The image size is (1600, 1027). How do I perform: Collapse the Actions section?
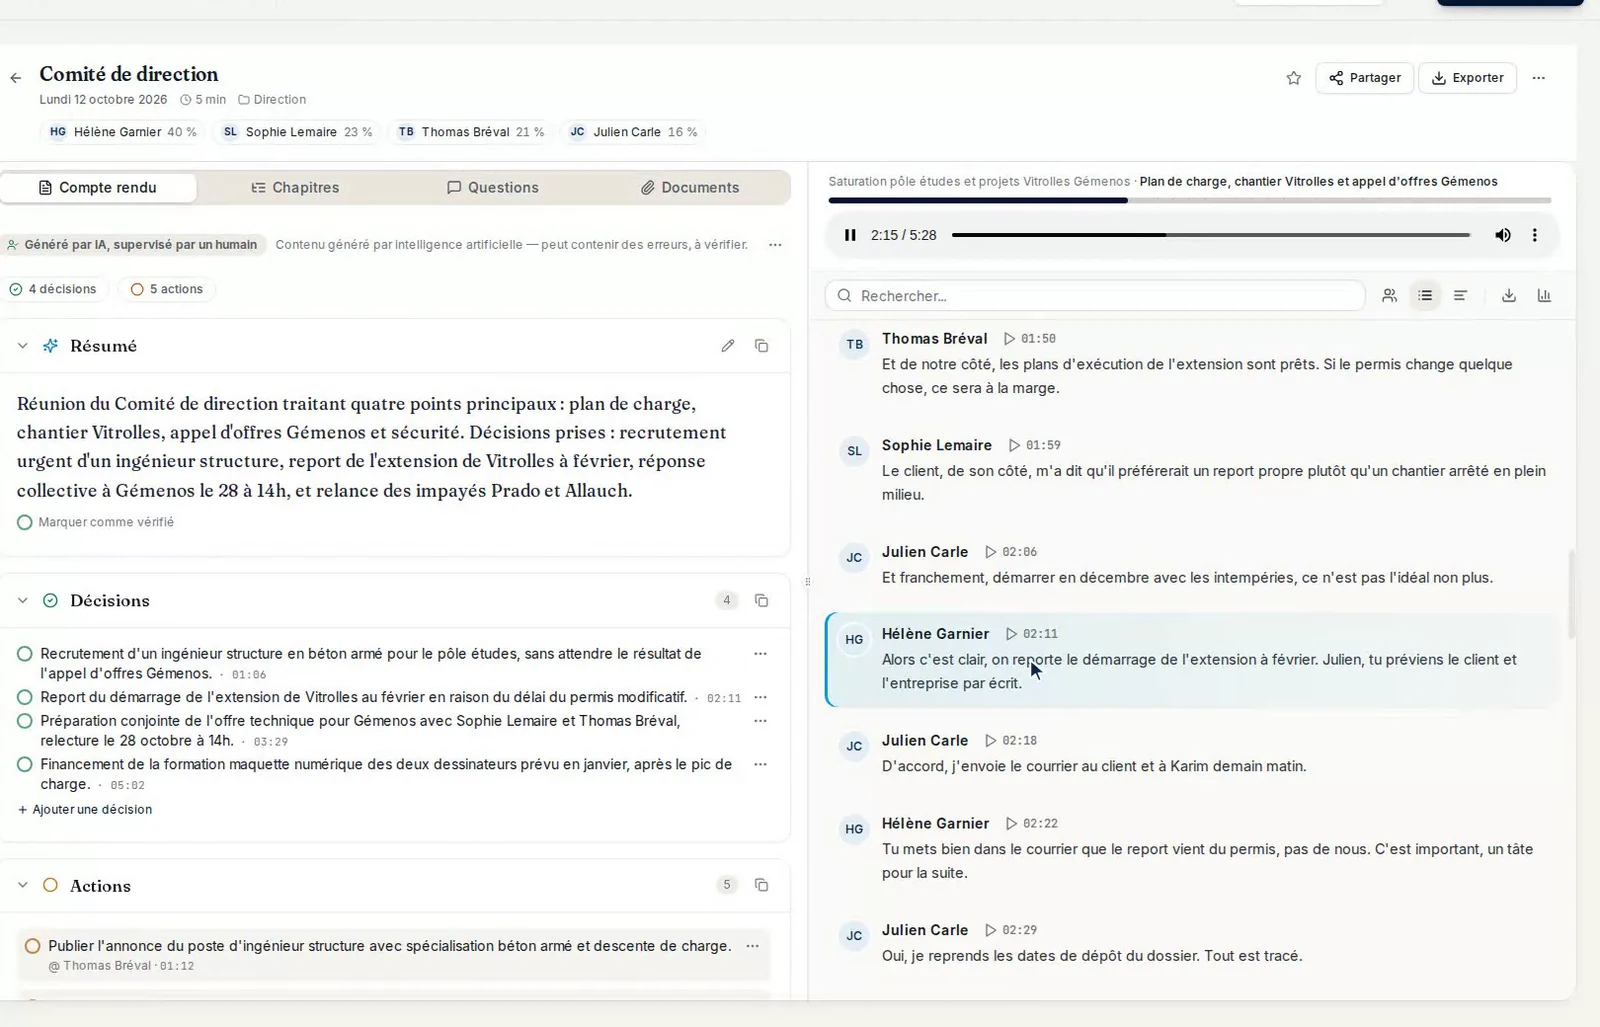pos(22,886)
